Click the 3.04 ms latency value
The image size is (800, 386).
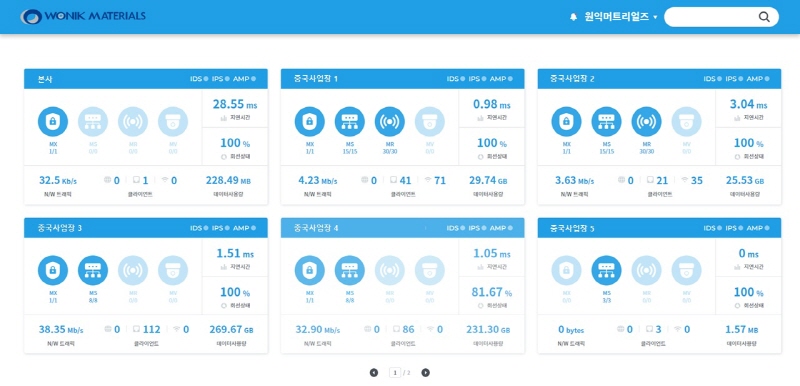748,105
